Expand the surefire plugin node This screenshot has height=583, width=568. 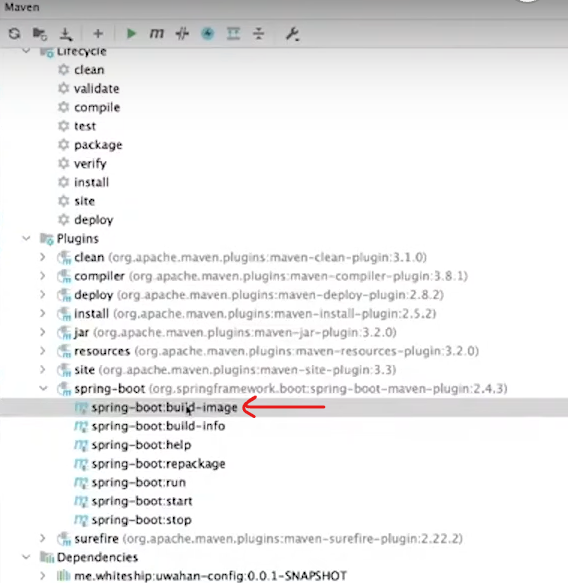pyautogui.click(x=43, y=538)
